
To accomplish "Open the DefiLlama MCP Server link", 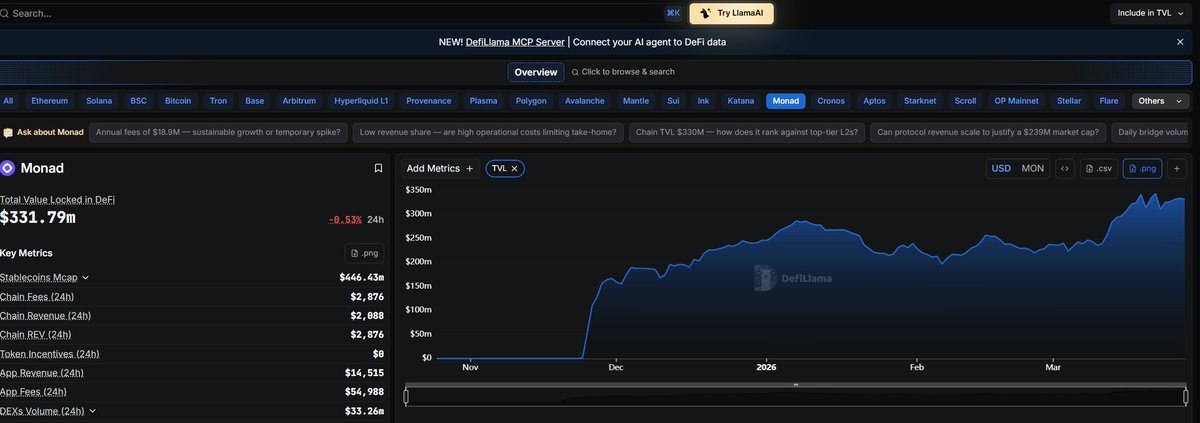I will click(516, 42).
